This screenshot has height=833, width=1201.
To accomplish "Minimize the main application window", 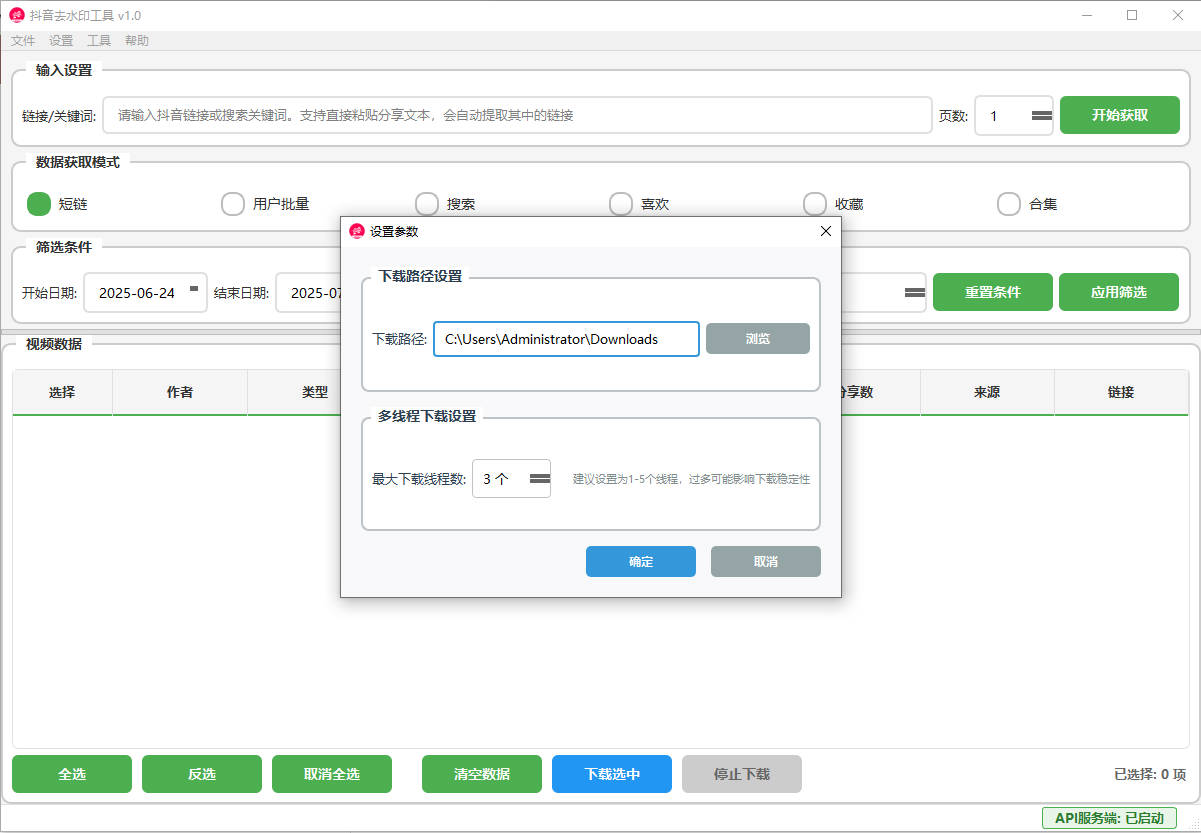I will point(1086,15).
